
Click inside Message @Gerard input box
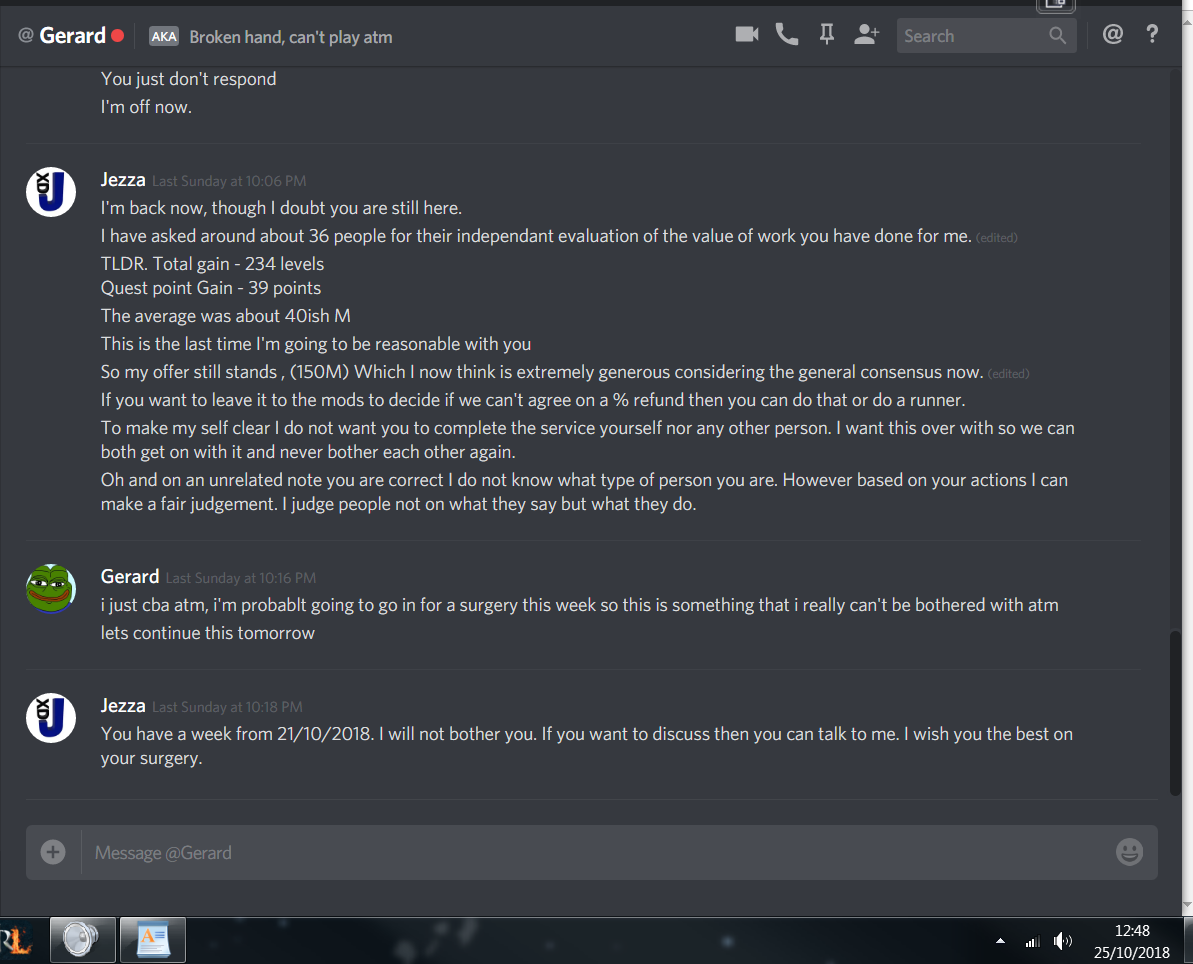point(597,853)
